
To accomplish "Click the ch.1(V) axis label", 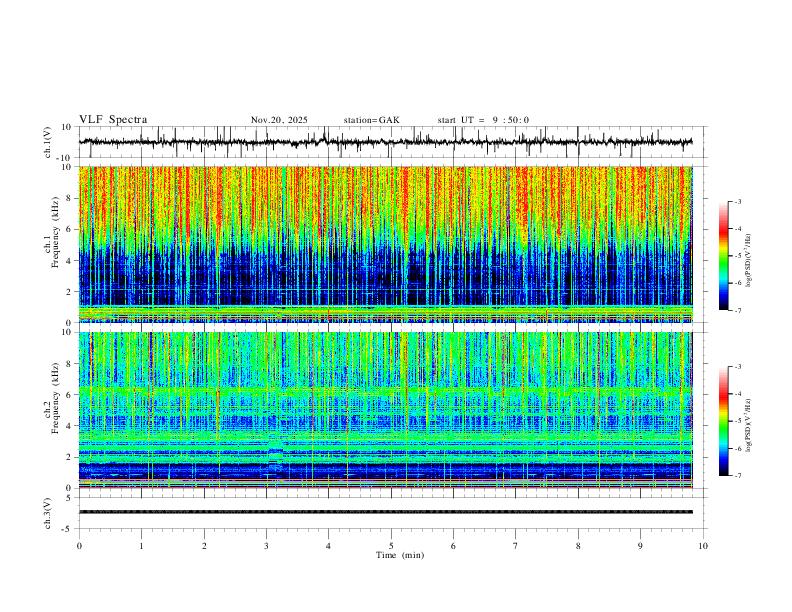I will click(x=48, y=142).
